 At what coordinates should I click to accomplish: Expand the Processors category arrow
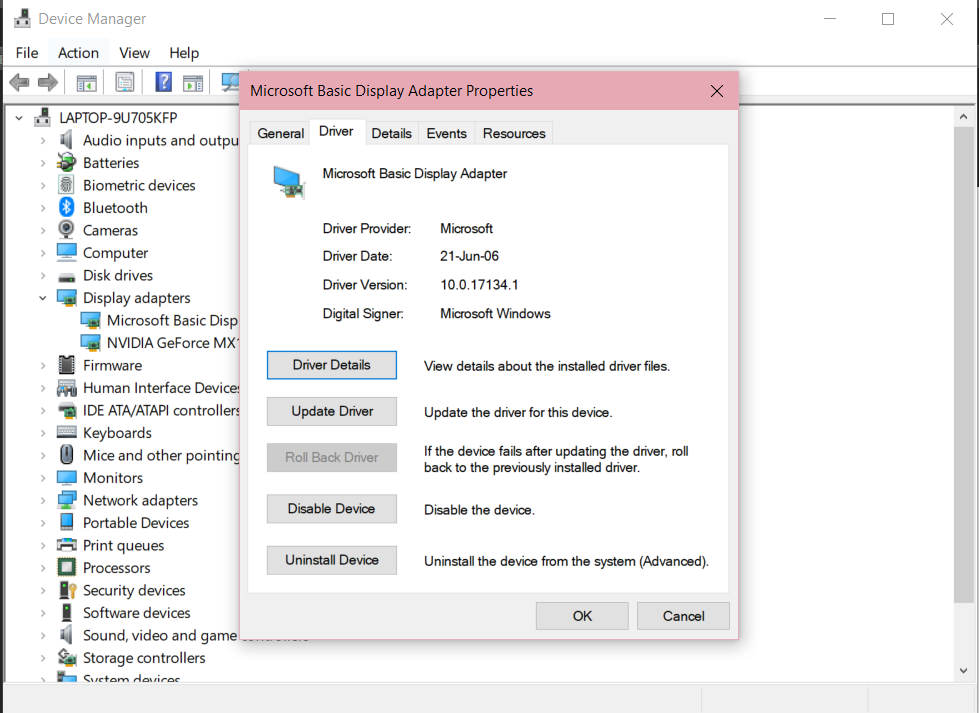coord(42,568)
